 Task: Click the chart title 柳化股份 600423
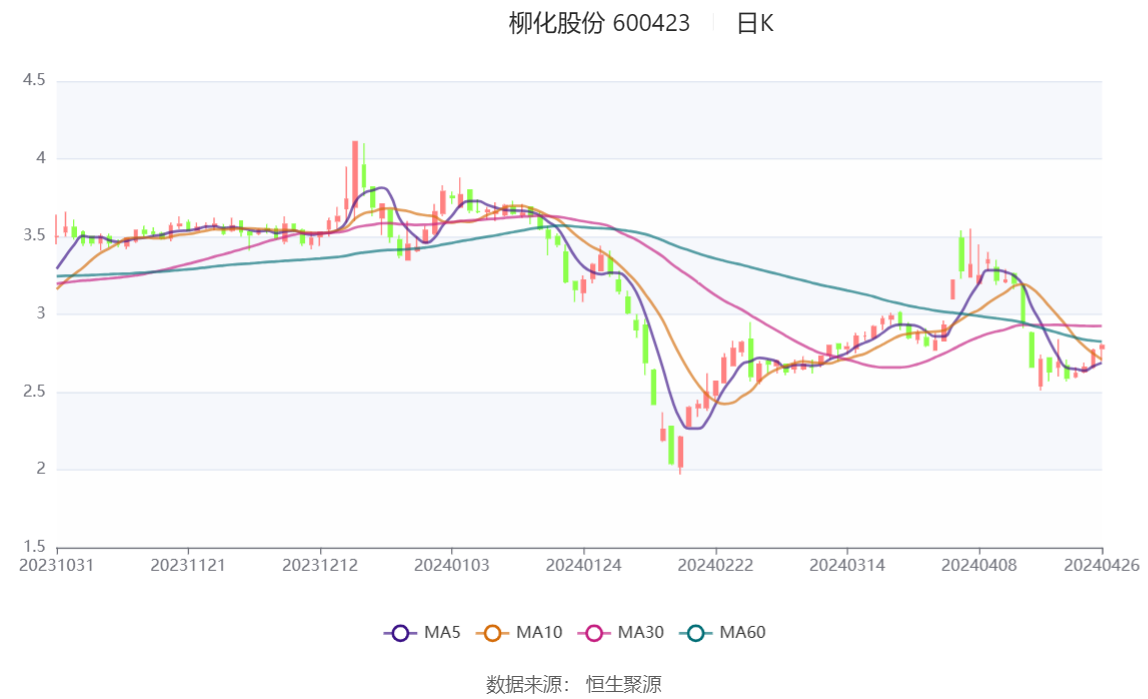point(599,23)
